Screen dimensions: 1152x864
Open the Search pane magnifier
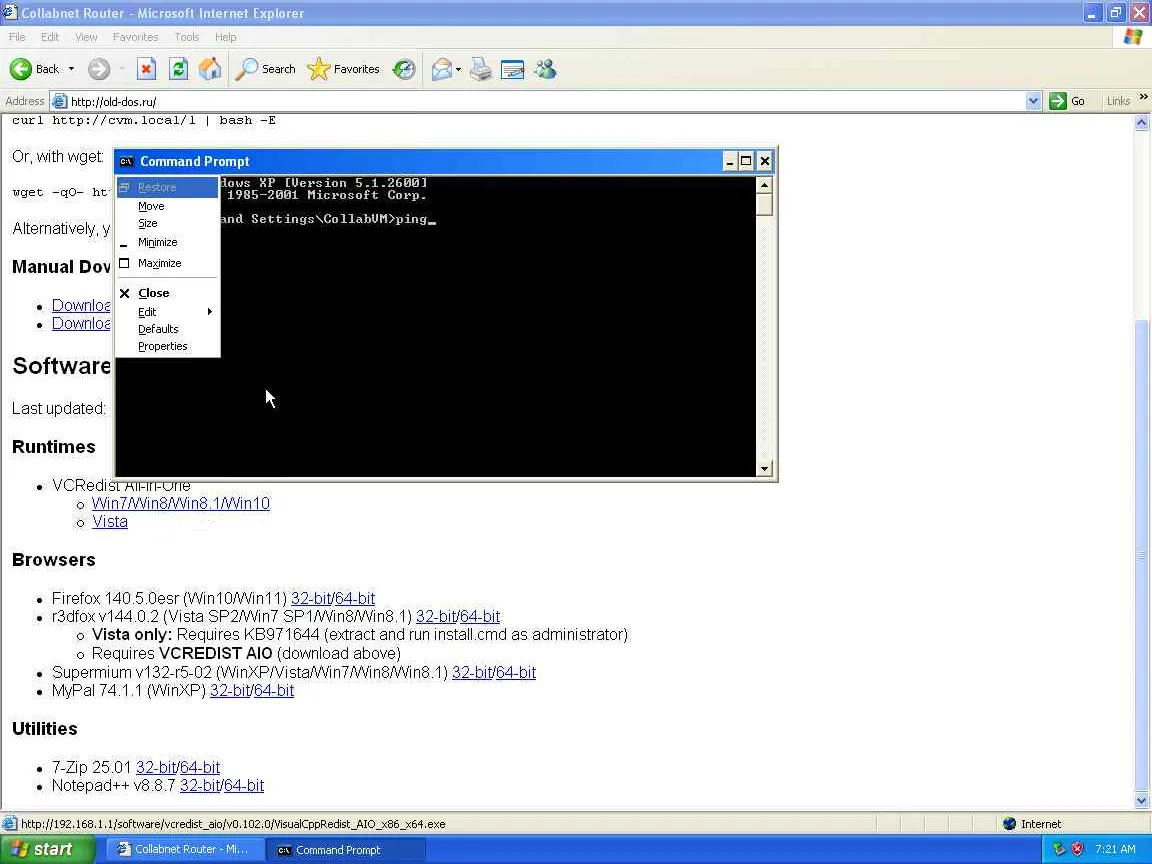point(246,69)
